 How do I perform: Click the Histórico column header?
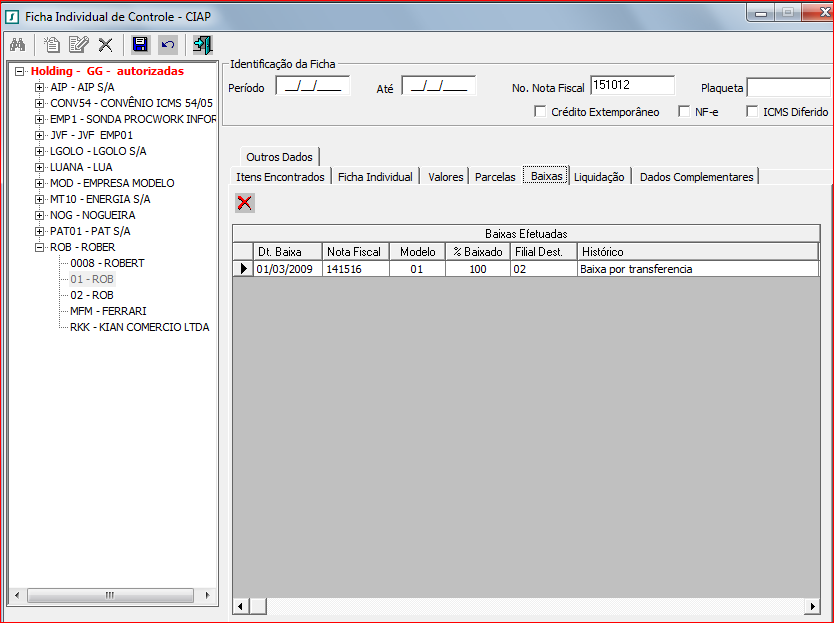(696, 252)
